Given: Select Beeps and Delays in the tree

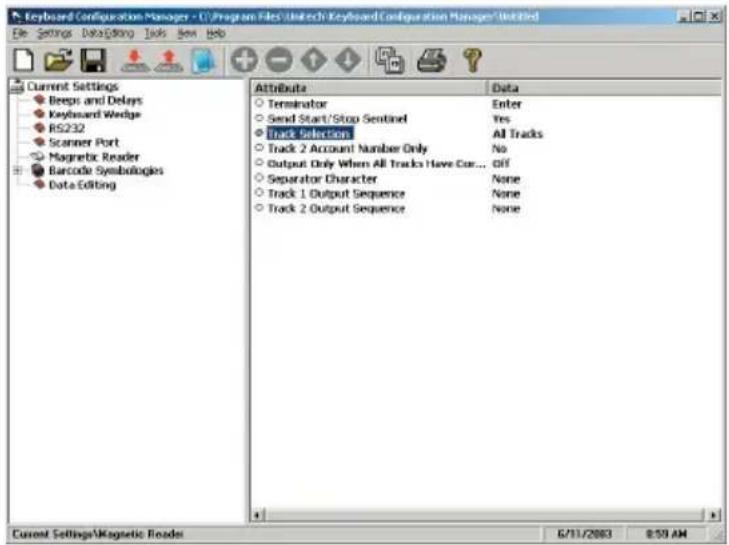Looking at the screenshot, I should tap(95, 100).
